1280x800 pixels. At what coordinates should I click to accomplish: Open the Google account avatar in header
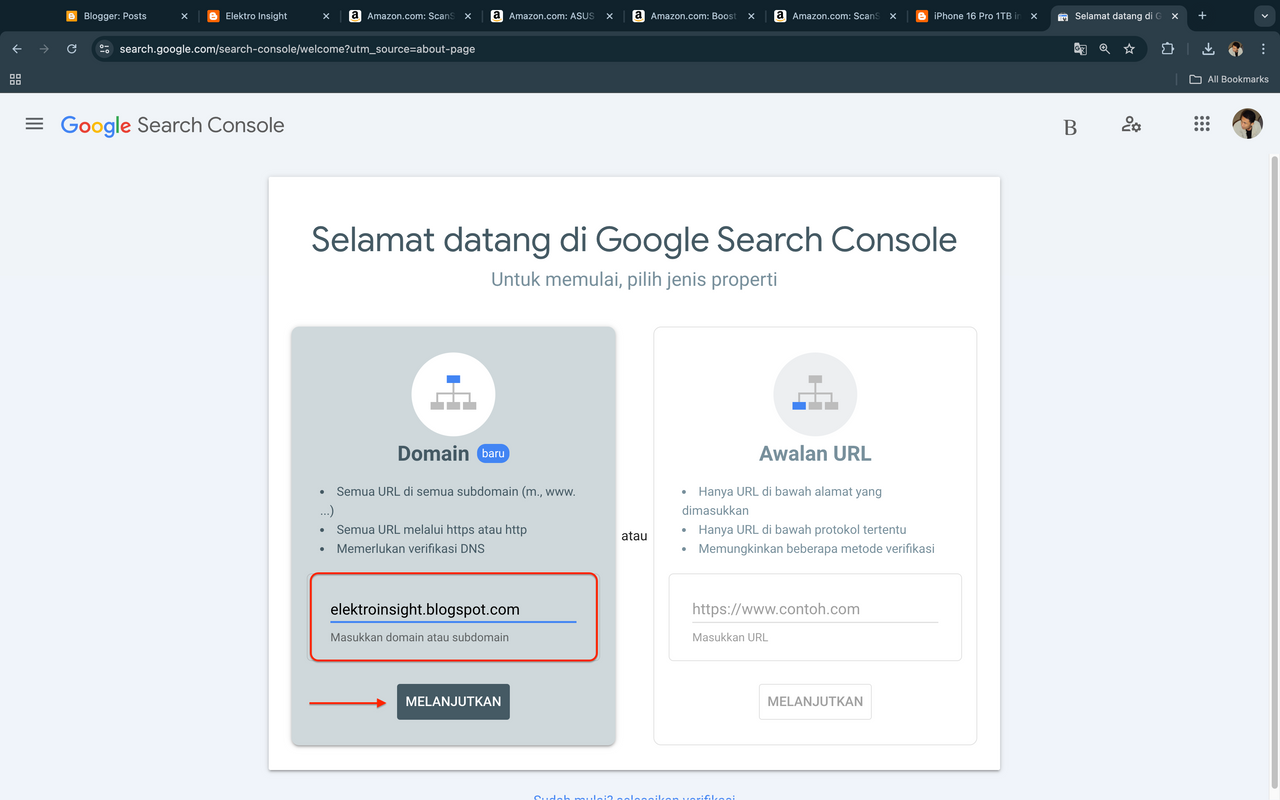(1247, 124)
